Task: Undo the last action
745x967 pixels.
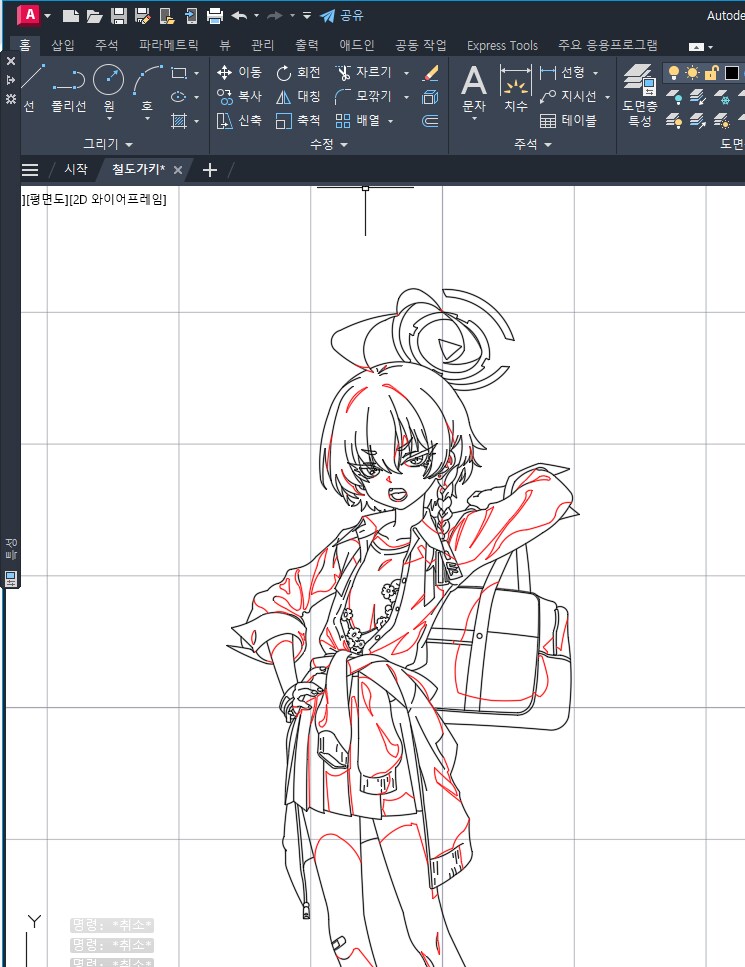Action: click(239, 15)
